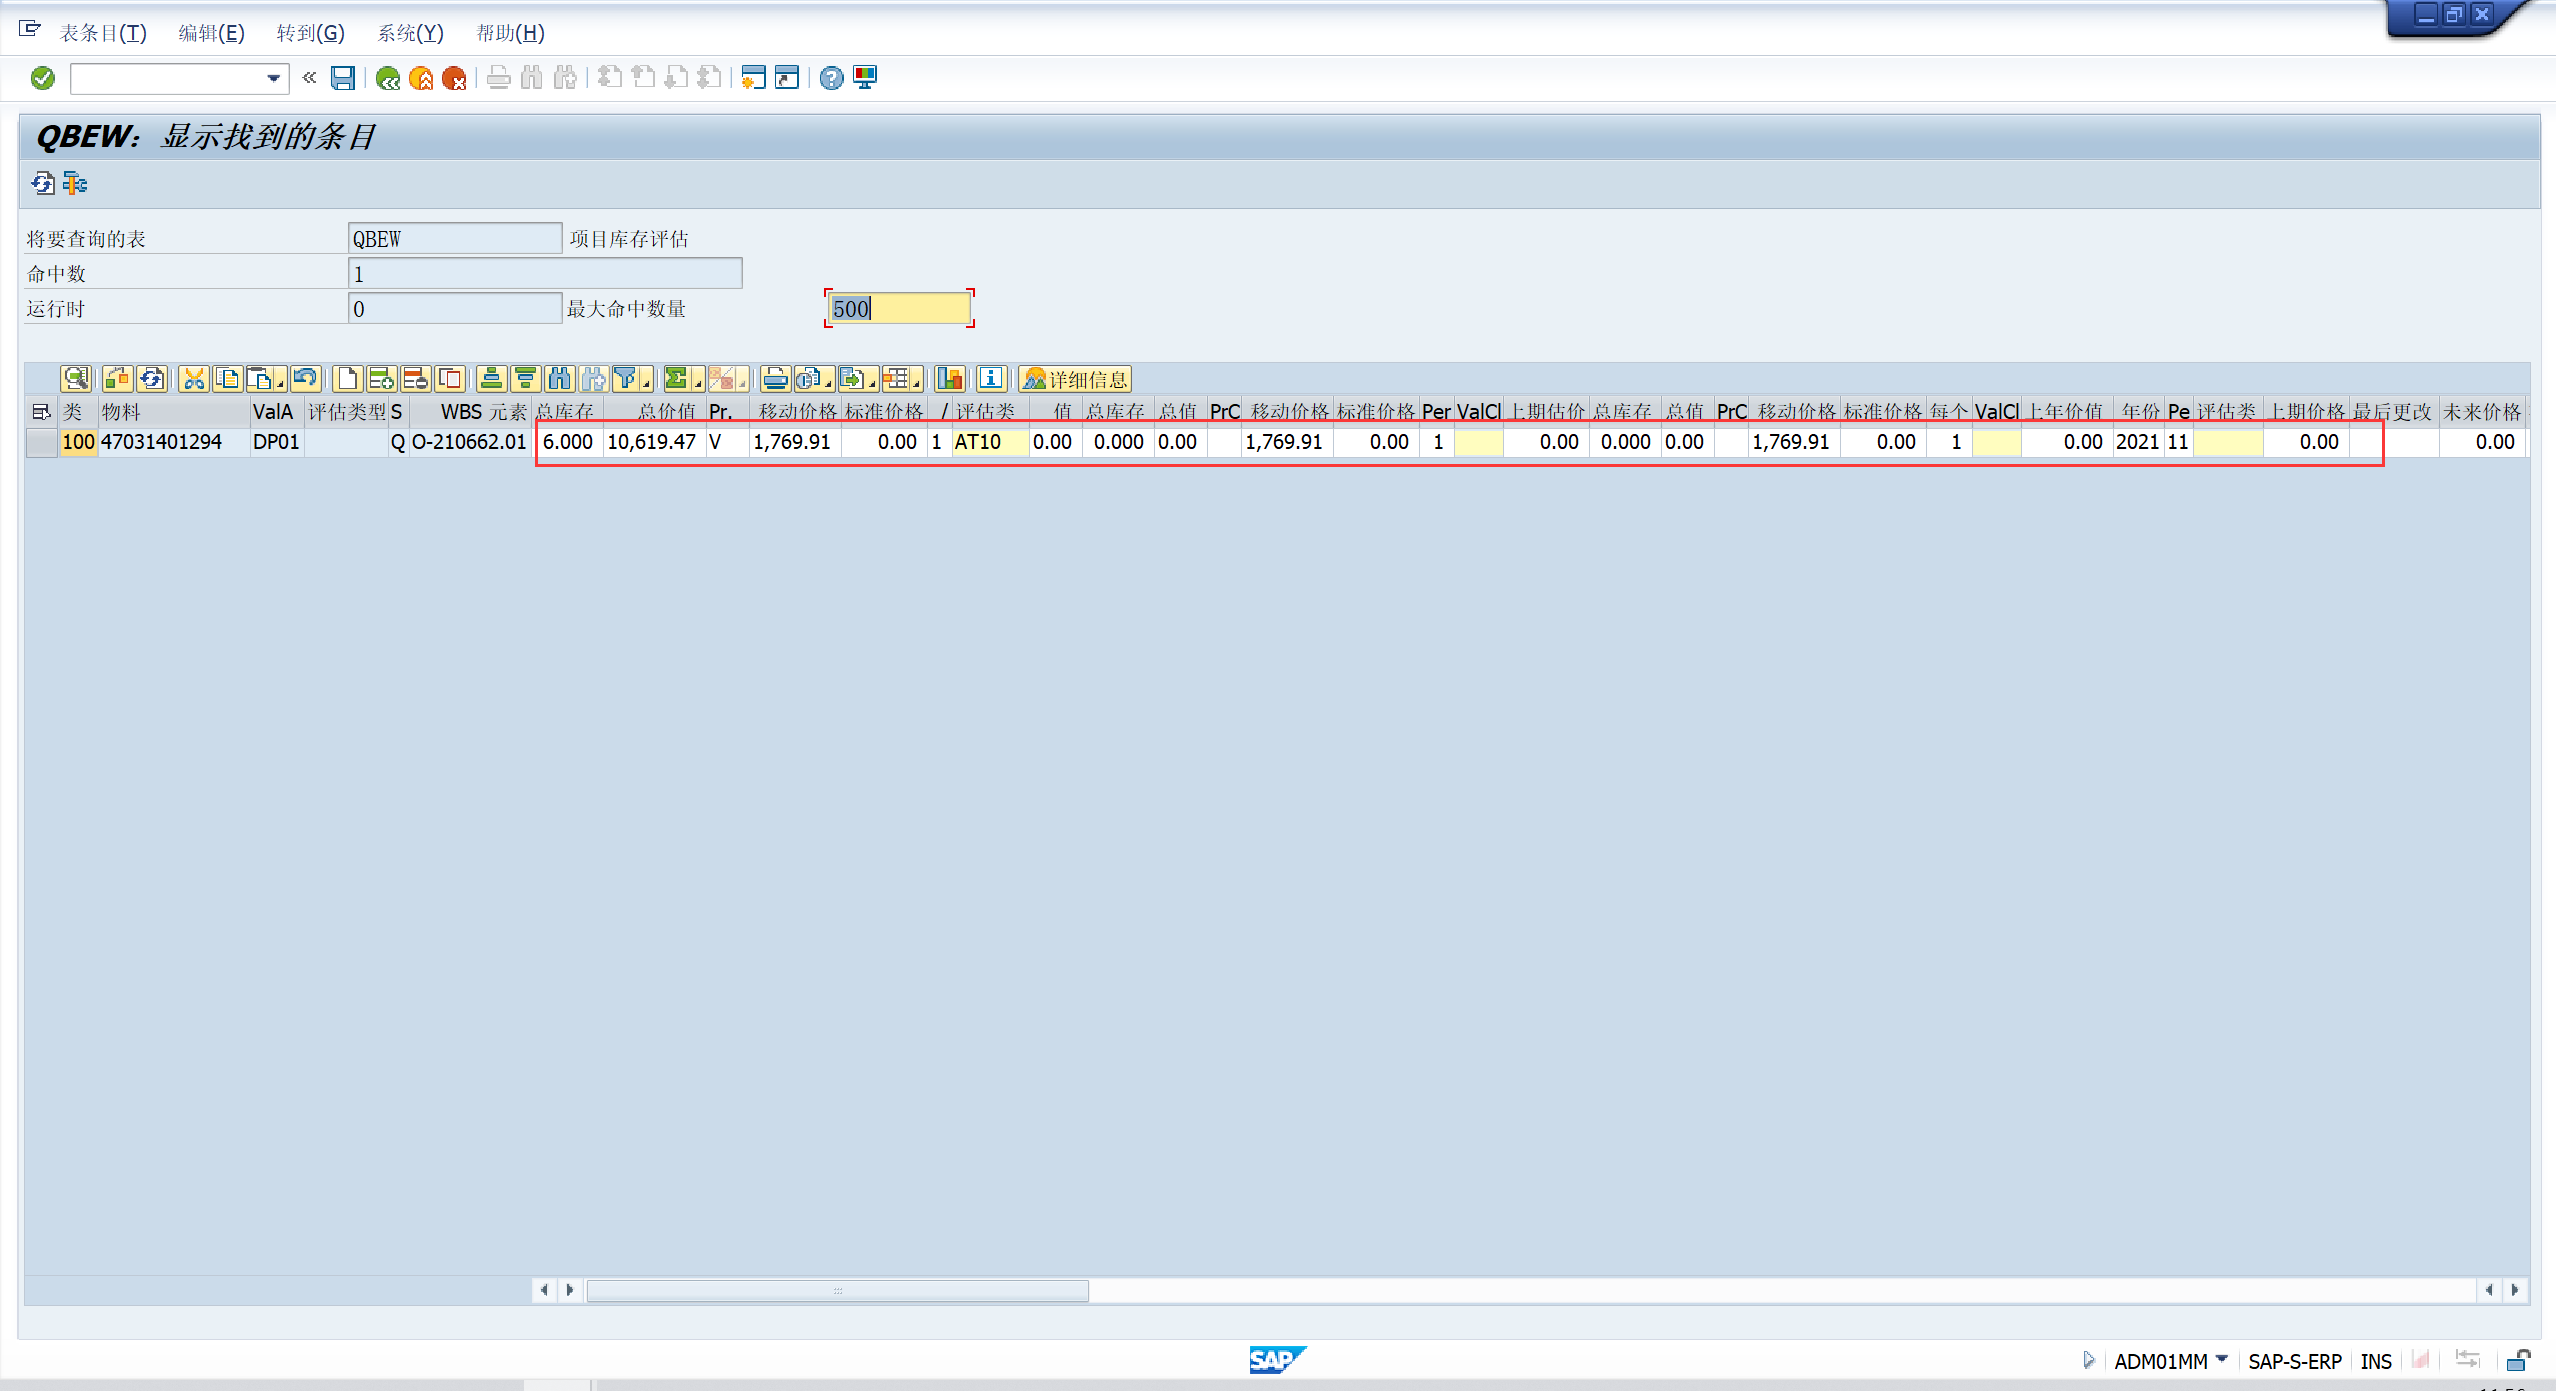Click the 详细信息 details button

tap(1075, 379)
